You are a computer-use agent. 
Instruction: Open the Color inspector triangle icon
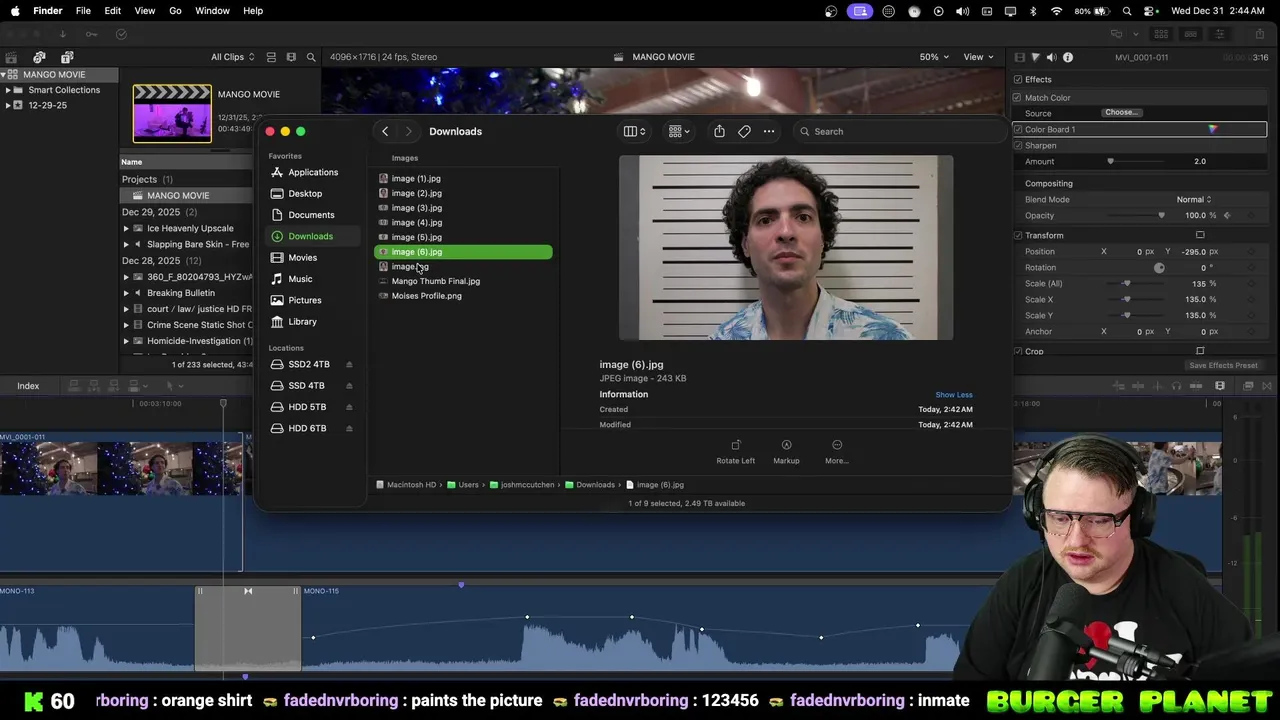tap(1035, 57)
